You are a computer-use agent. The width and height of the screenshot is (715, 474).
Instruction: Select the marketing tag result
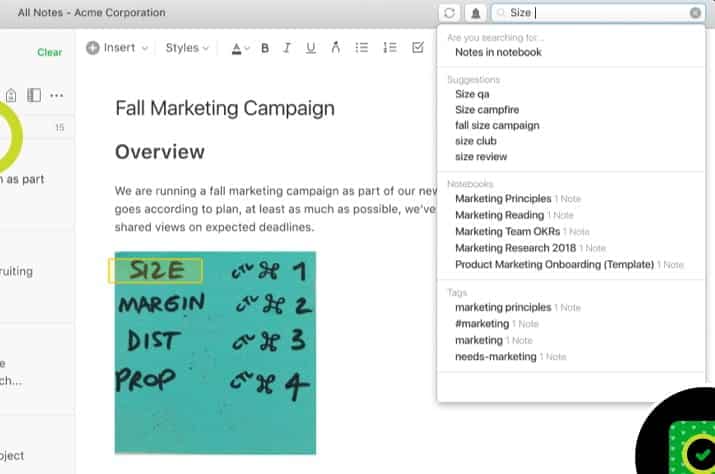493,340
